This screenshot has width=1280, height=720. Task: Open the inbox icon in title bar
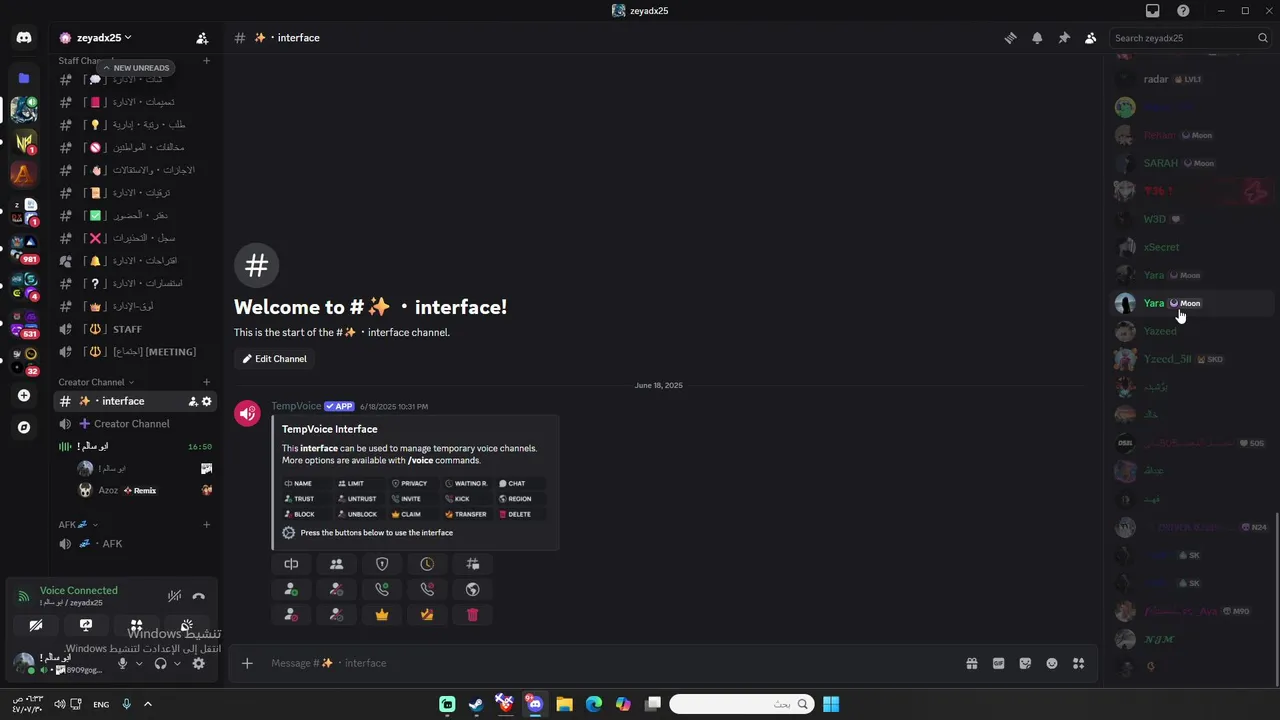[x=1152, y=11]
